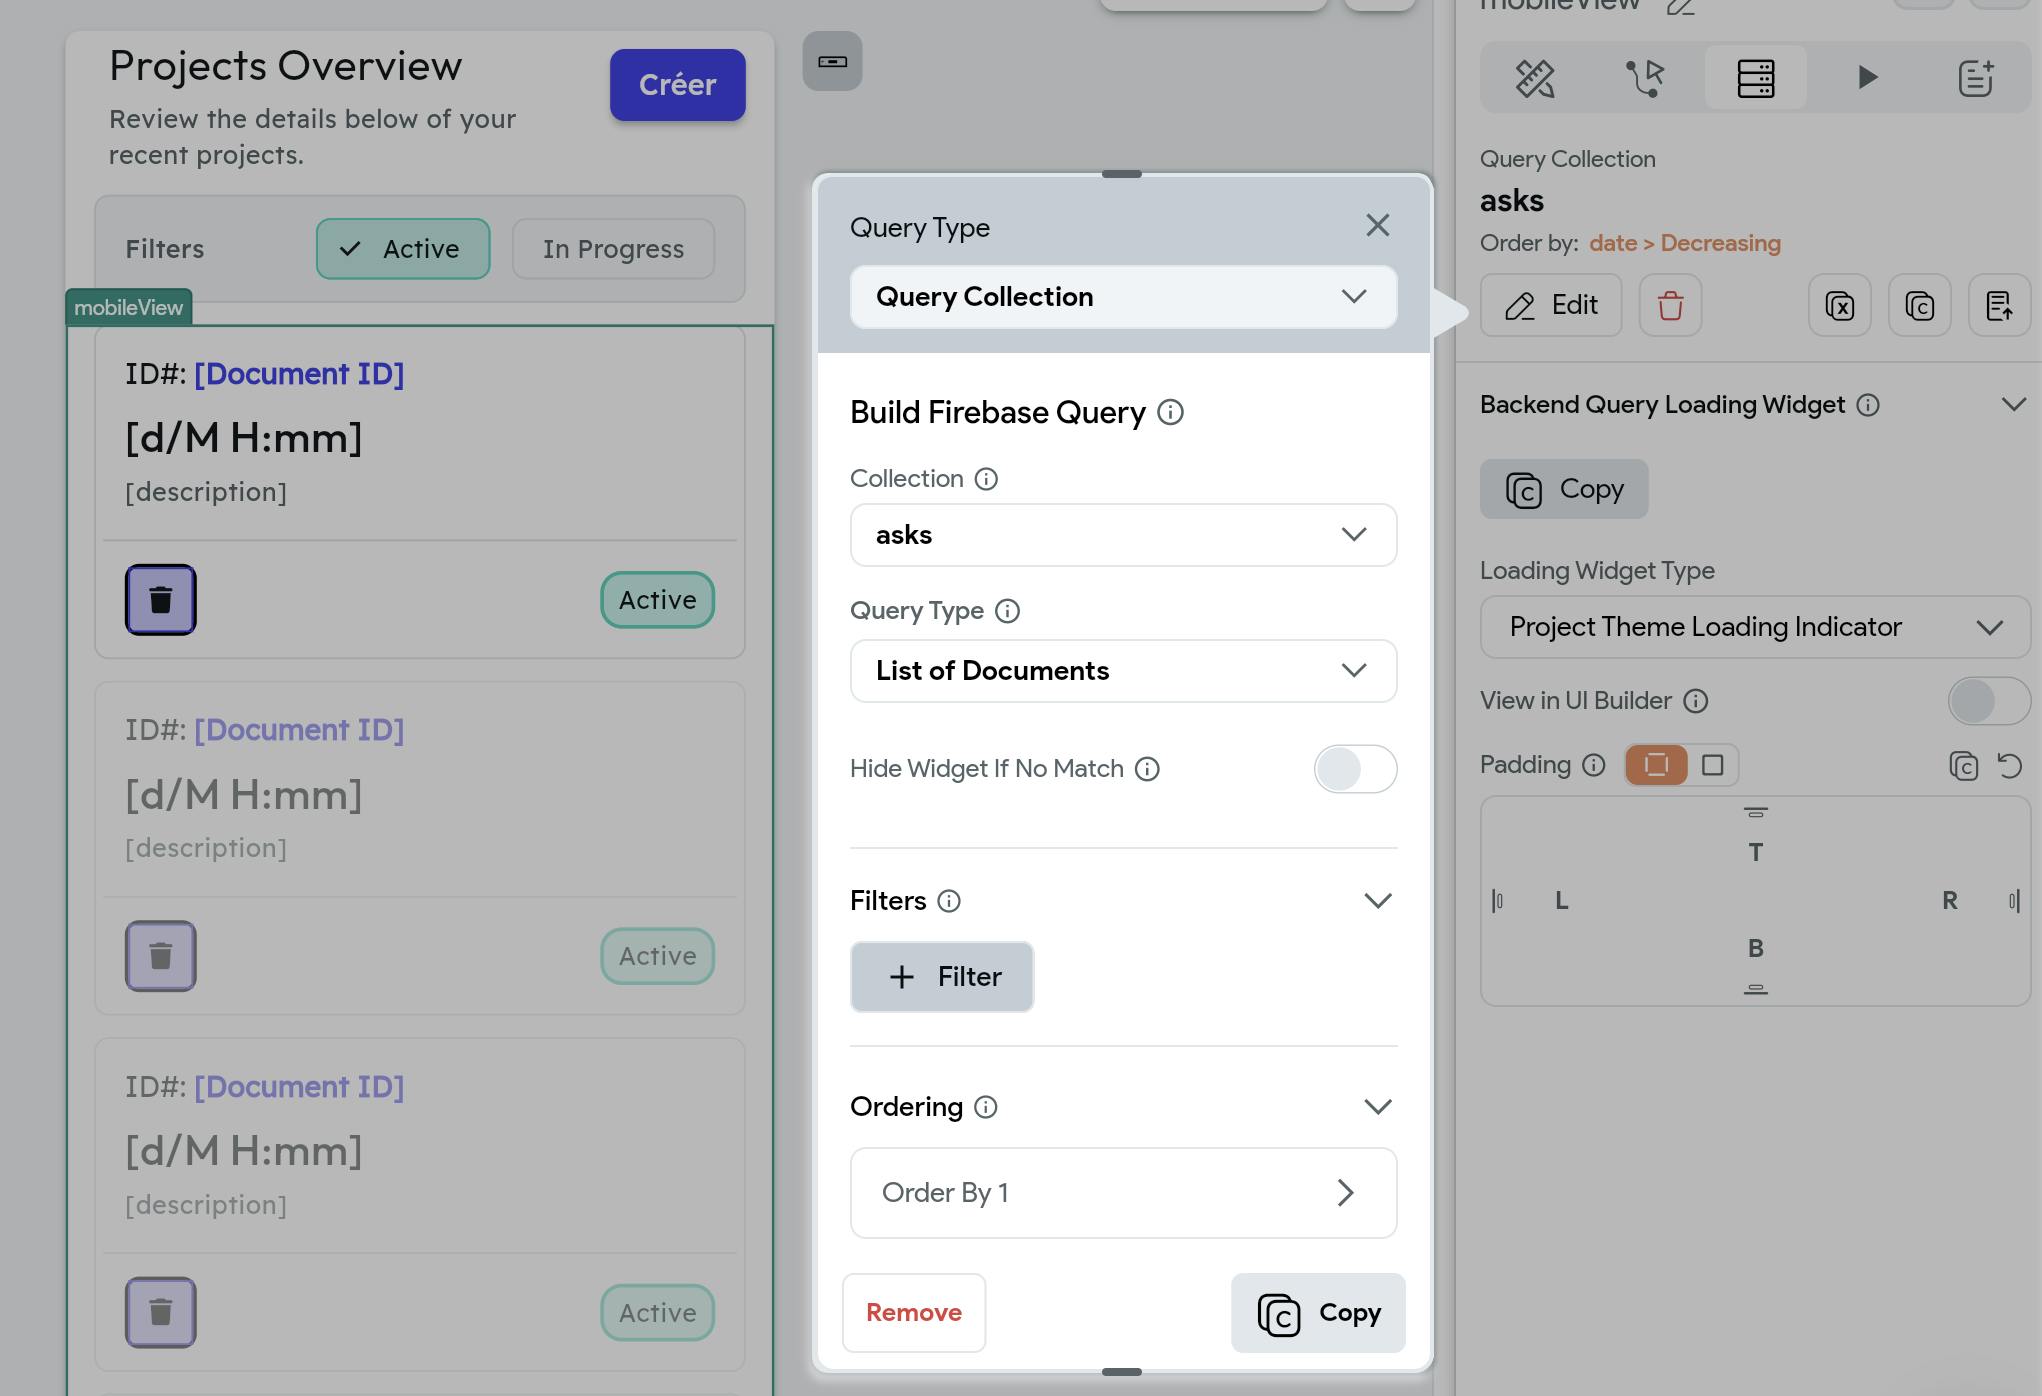The image size is (2042, 1396).
Task: Open the Actions flow tab icon
Action: (x=1645, y=78)
